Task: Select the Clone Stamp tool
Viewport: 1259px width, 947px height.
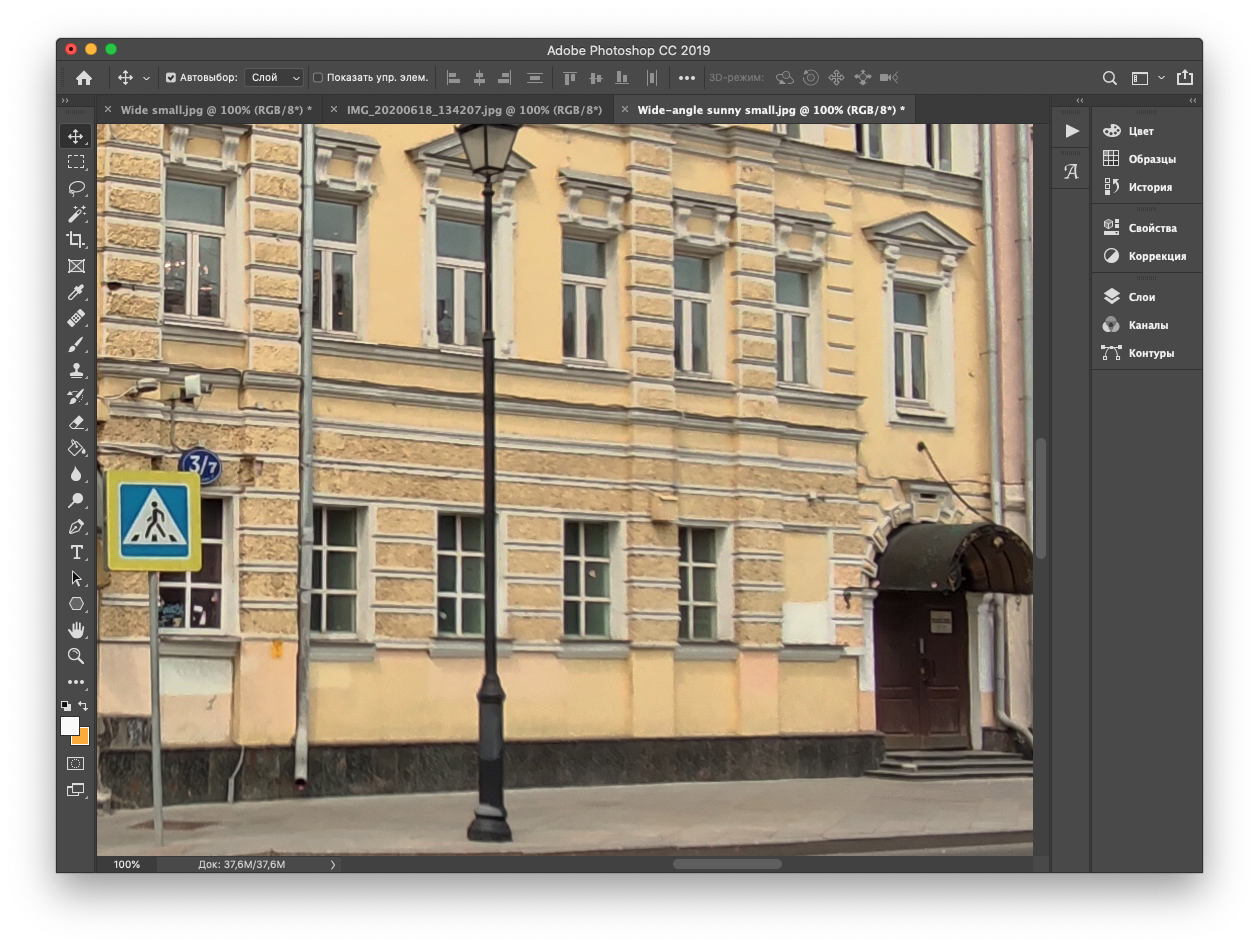Action: [x=76, y=371]
